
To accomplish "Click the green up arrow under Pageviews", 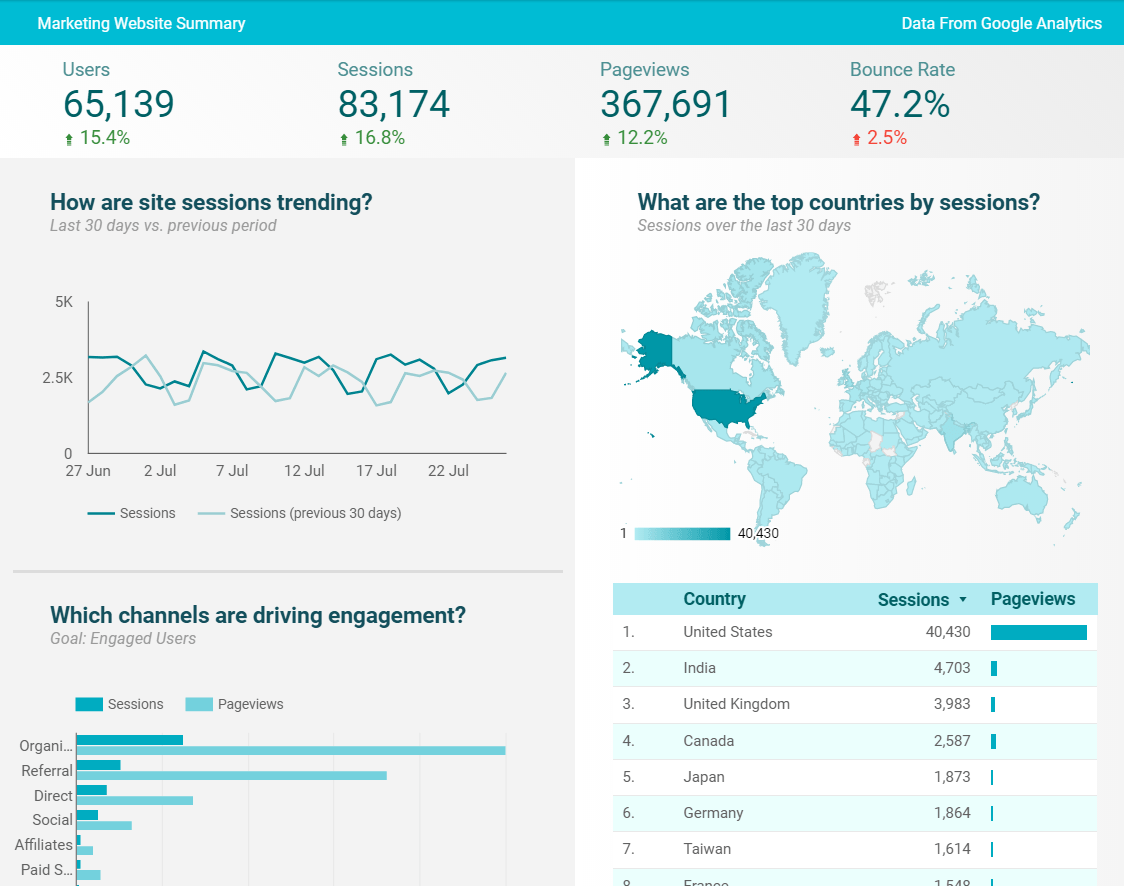I will point(606,140).
